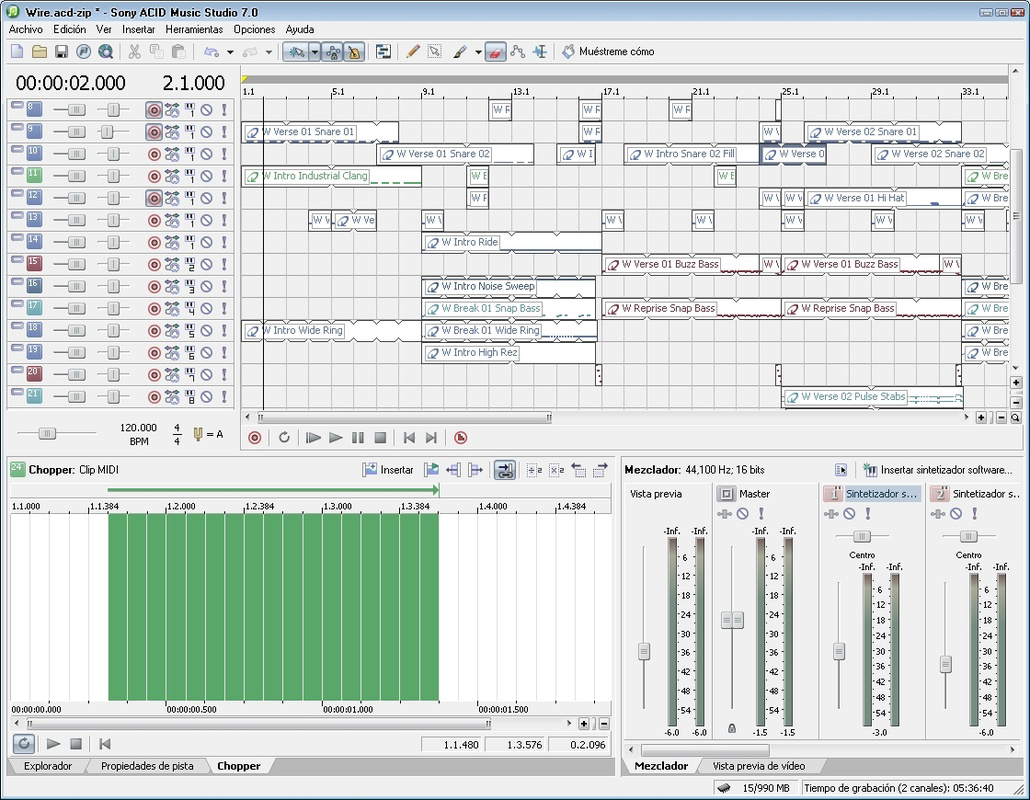Select the Selection arrow tool
The image size is (1030, 800).
coord(434,51)
